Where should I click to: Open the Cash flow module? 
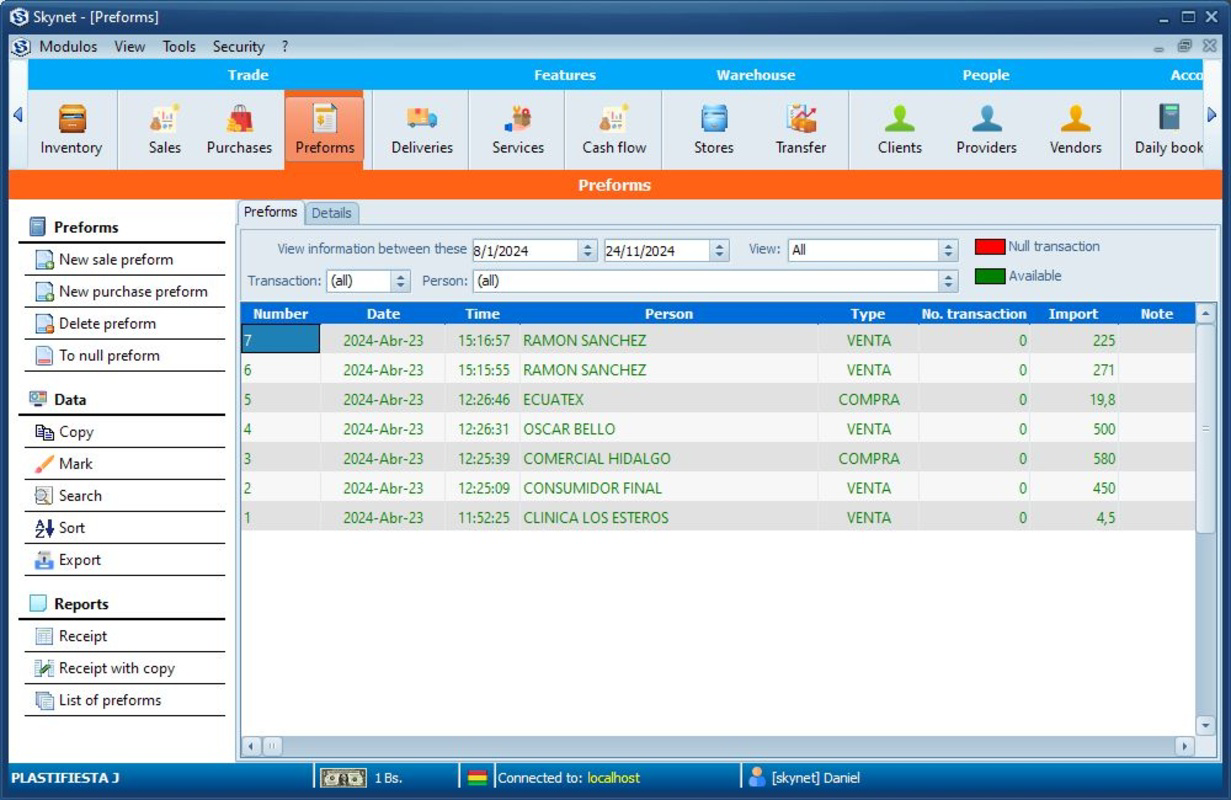coord(614,130)
